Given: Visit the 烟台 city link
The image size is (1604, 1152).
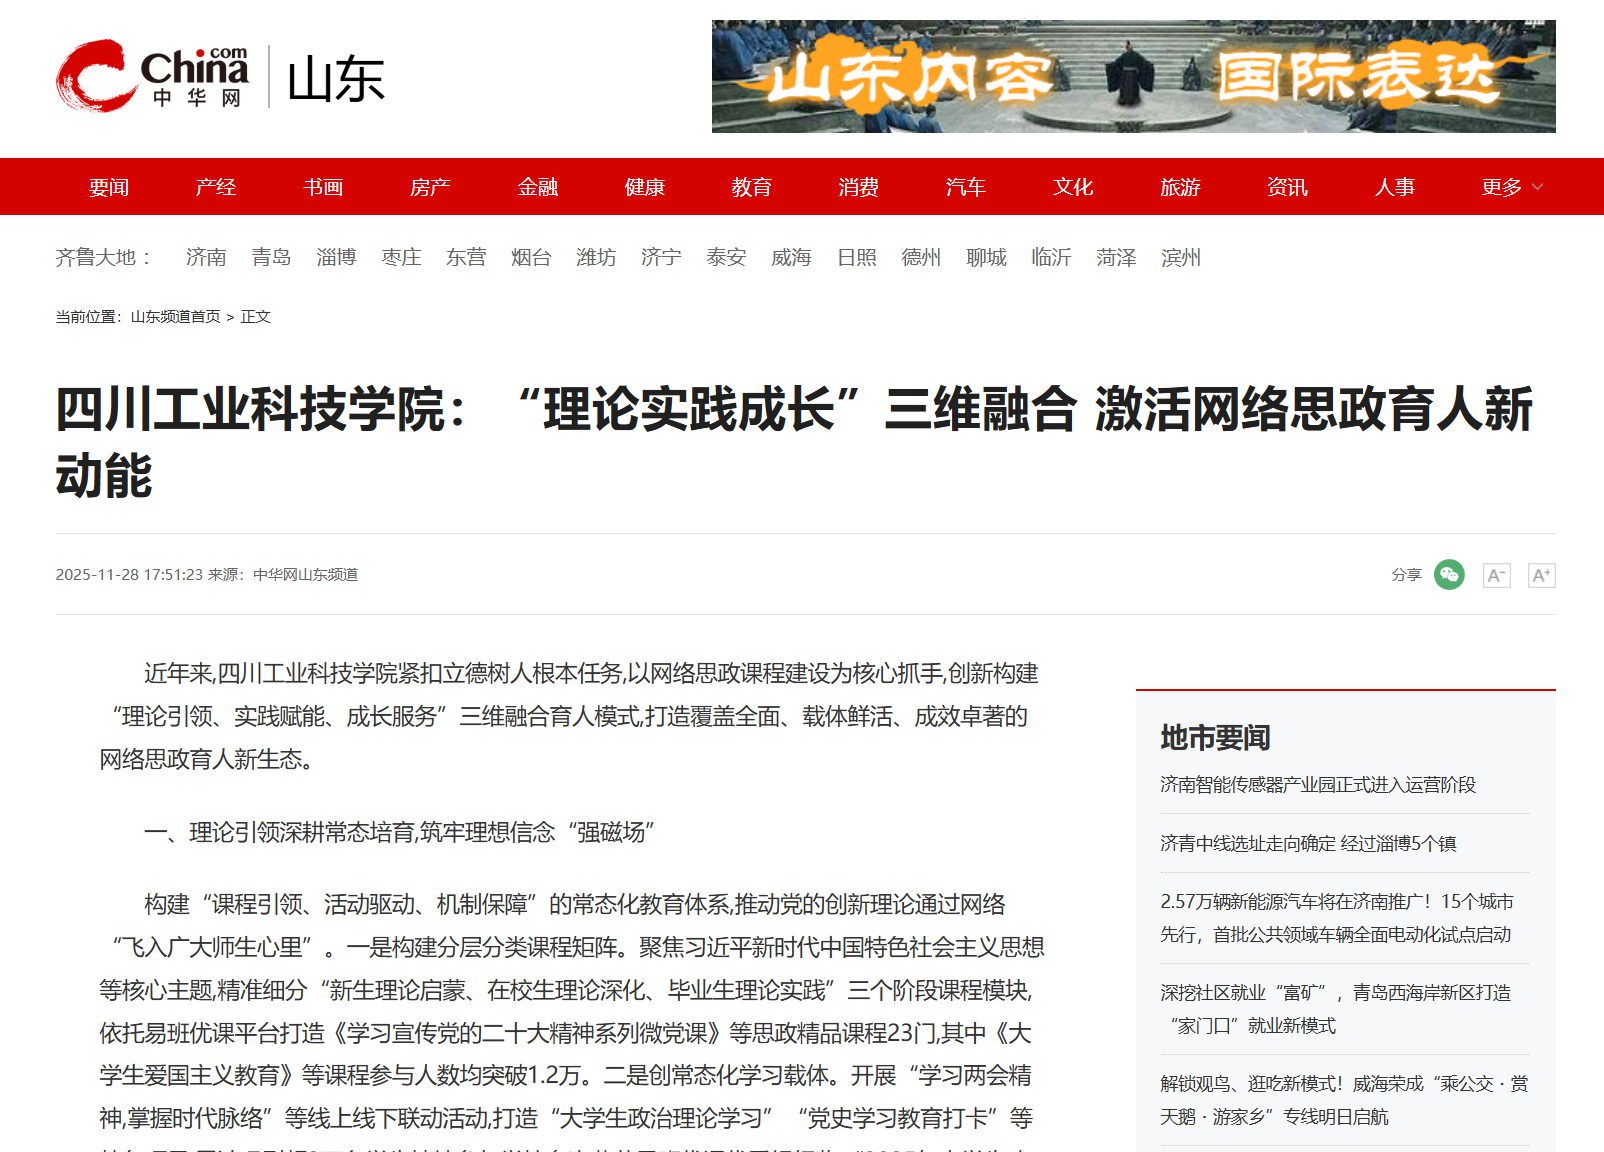Looking at the screenshot, I should [531, 258].
